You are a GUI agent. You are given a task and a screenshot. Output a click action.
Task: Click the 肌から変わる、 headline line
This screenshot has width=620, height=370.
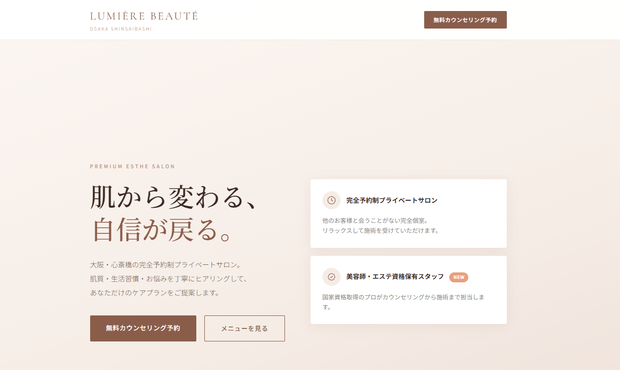pos(174,196)
